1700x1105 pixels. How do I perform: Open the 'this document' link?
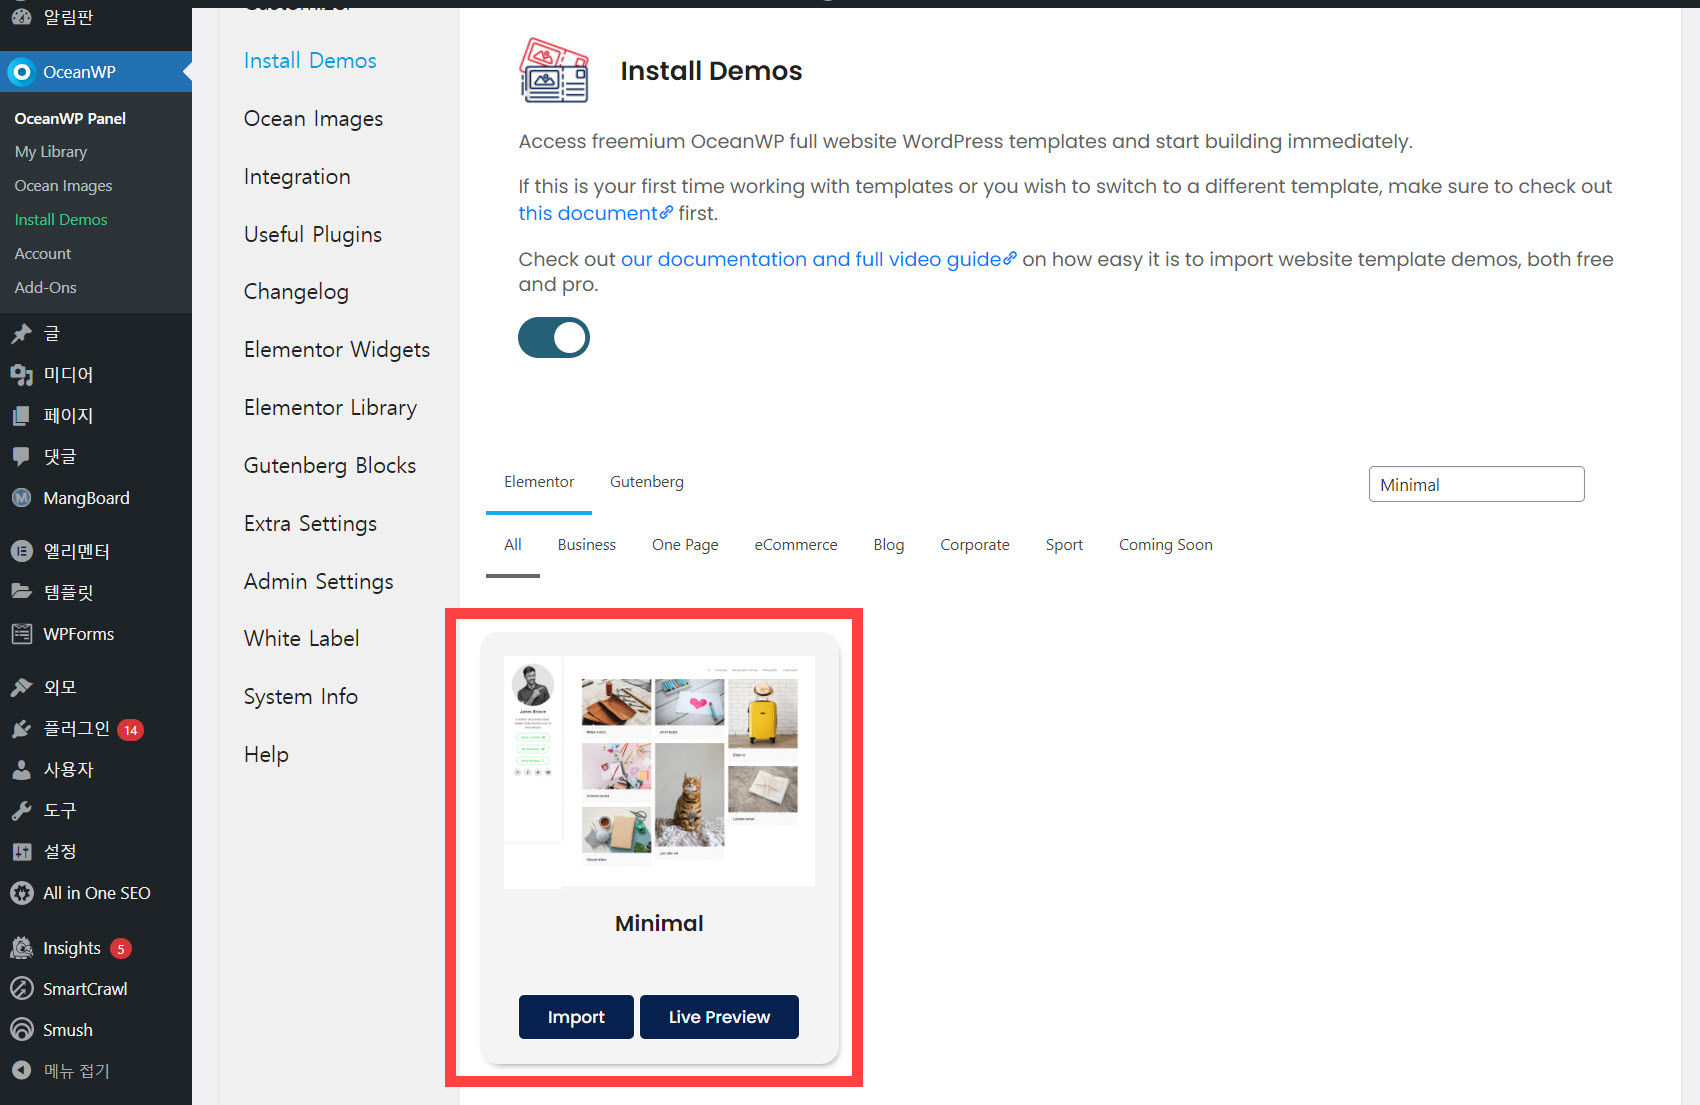tap(595, 213)
